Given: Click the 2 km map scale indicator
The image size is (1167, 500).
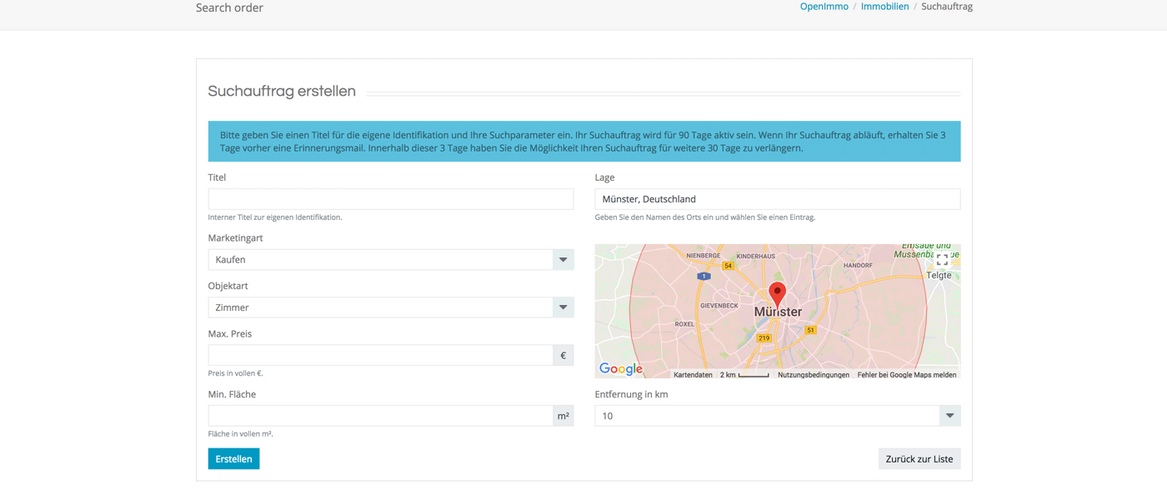Looking at the screenshot, I should point(745,375).
